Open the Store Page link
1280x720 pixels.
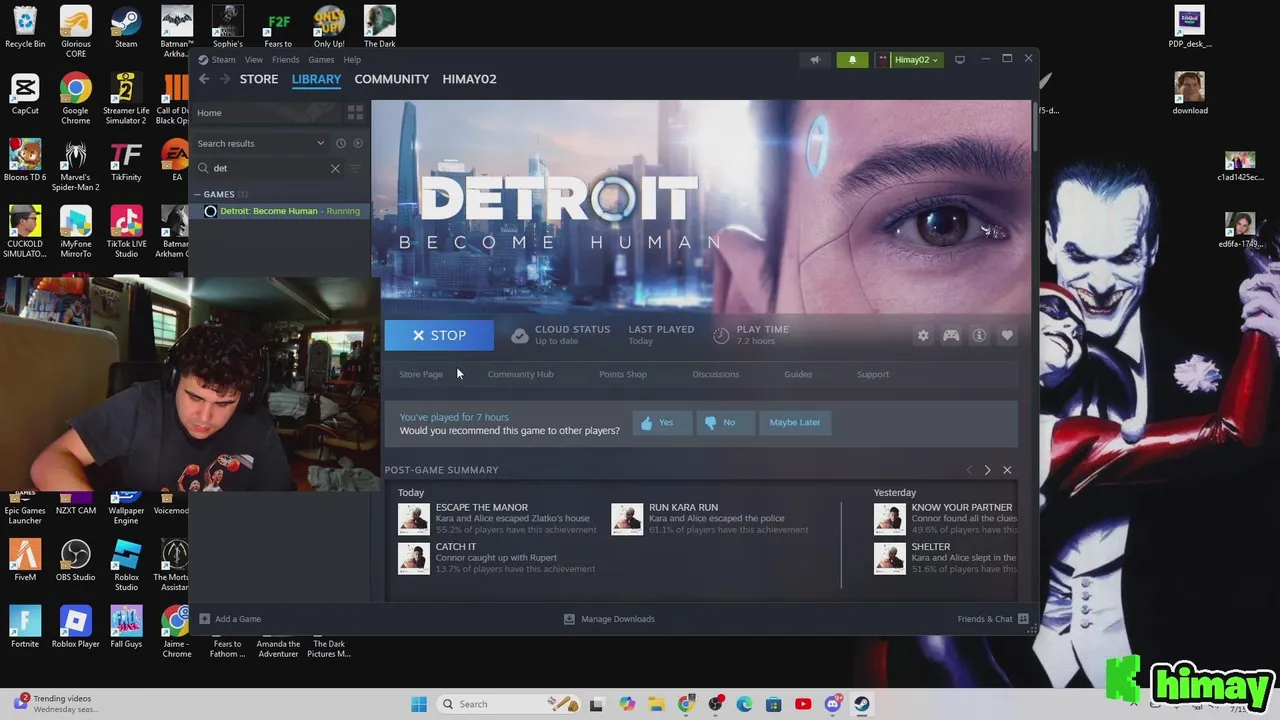click(421, 374)
